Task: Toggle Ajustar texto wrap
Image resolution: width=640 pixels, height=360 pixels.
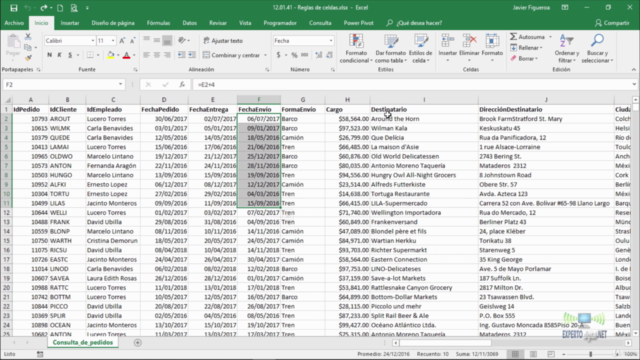Action: [x=223, y=41]
